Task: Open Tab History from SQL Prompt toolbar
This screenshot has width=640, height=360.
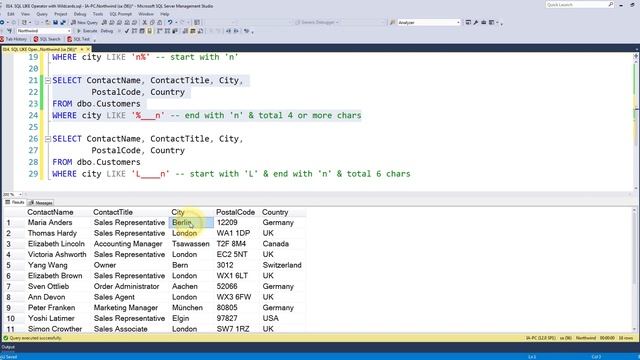Action: click(14, 39)
